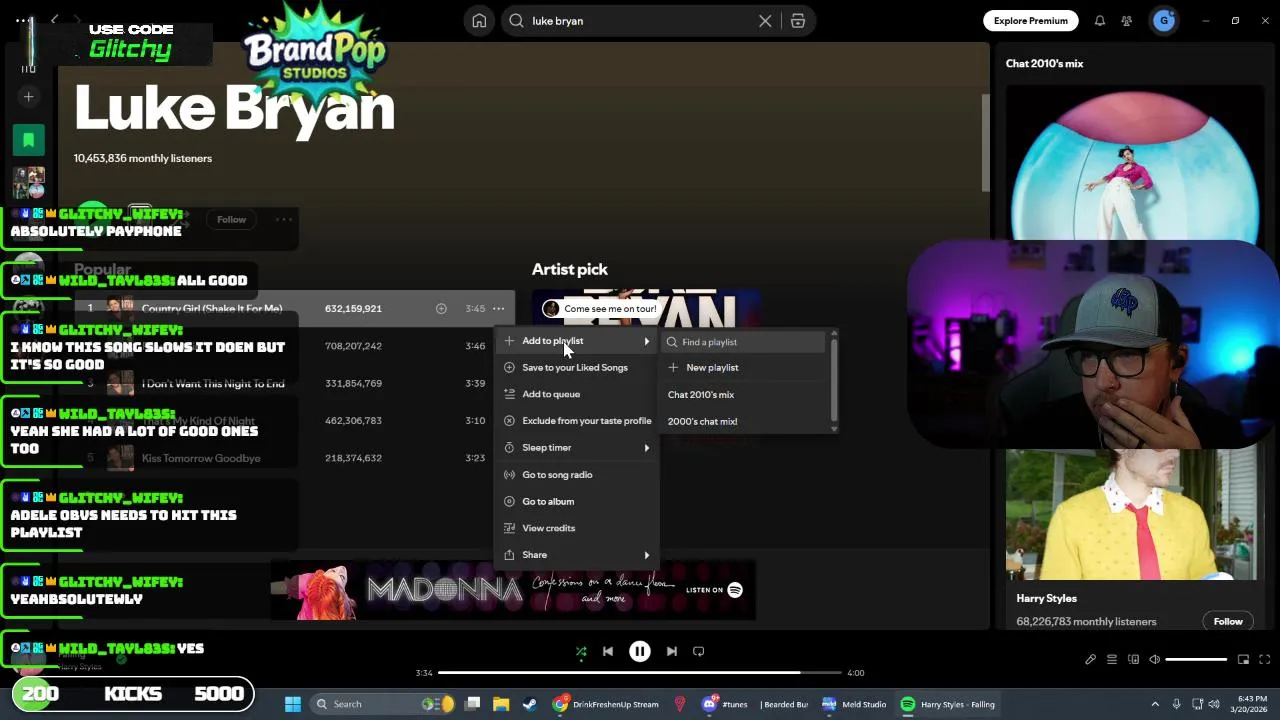This screenshot has height=720, width=1280.
Task: Clear the luke bryan search text
Action: coord(765,21)
